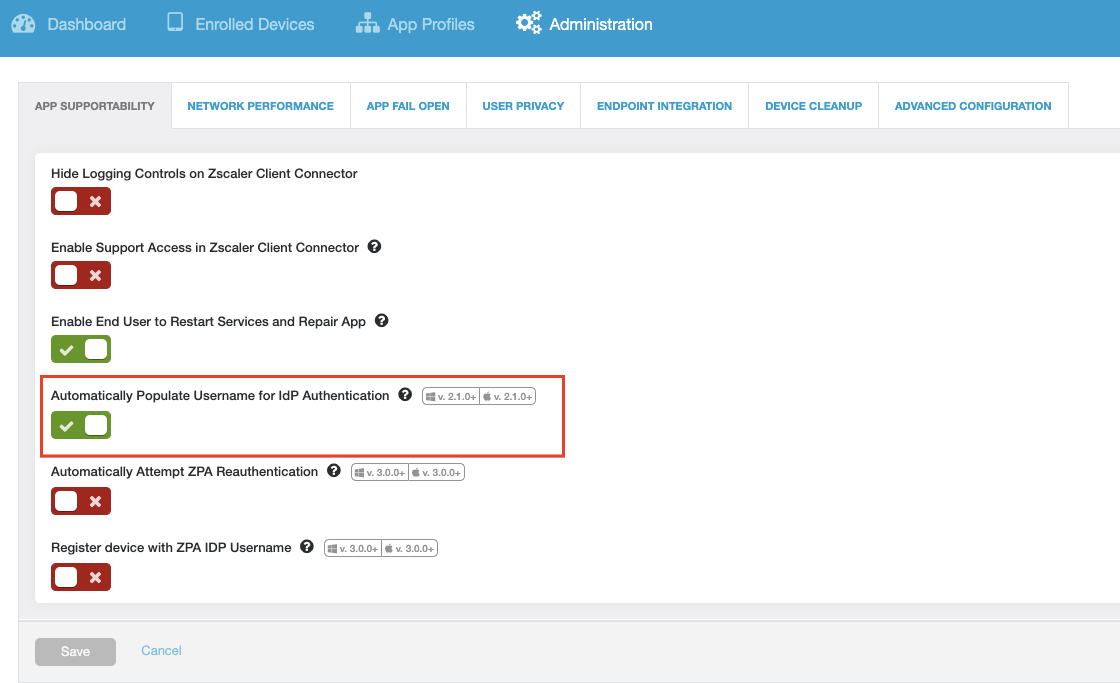1120x683 pixels.
Task: Open help for Enable Support Access setting
Action: (373, 246)
